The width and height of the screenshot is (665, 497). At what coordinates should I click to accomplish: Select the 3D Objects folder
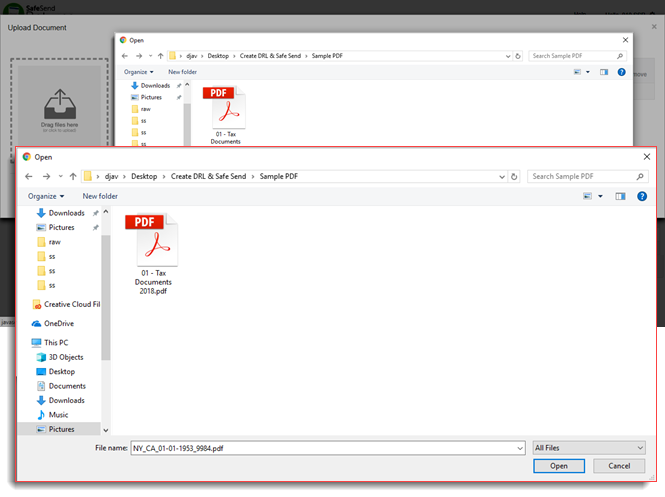(67, 357)
